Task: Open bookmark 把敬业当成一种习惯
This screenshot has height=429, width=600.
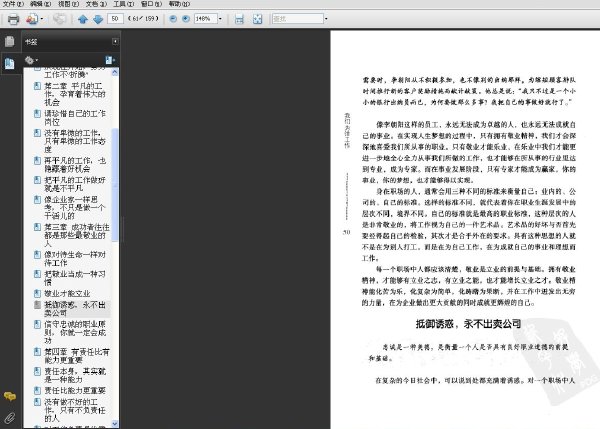Action: pyautogui.click(x=75, y=278)
